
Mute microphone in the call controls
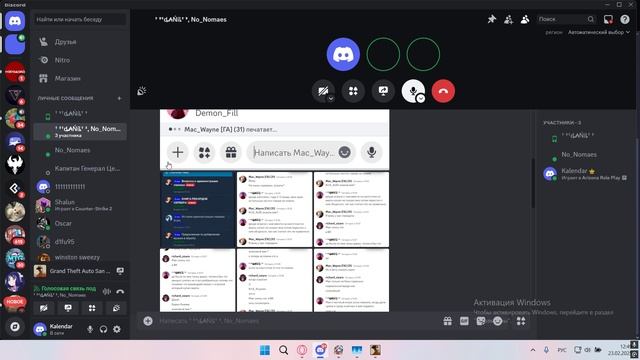[x=412, y=90]
